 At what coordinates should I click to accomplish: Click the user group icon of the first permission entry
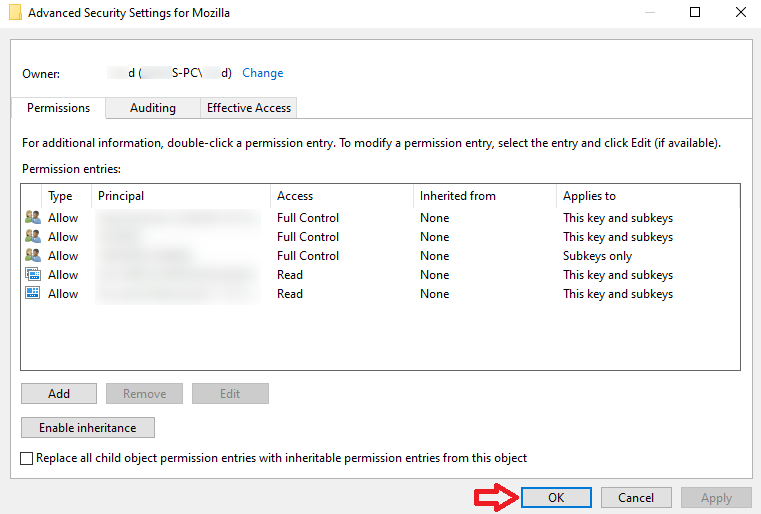point(32,218)
